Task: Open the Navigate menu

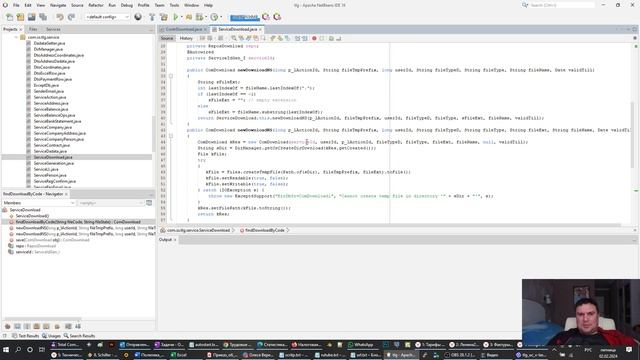Action: tap(58, 5)
